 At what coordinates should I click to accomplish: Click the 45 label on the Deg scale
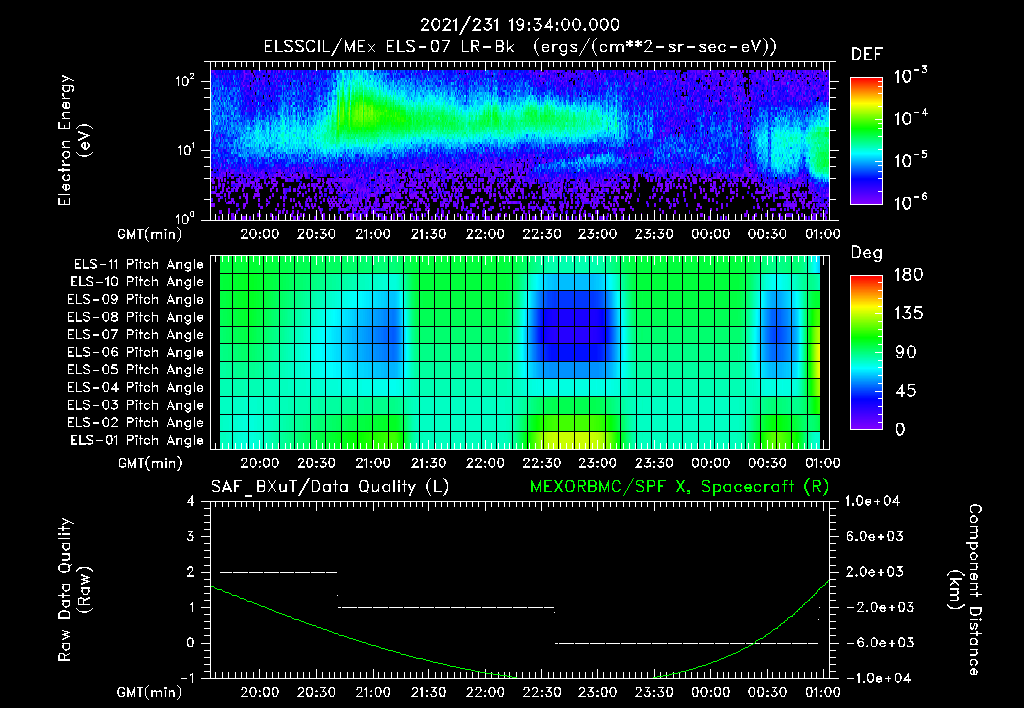pos(905,391)
